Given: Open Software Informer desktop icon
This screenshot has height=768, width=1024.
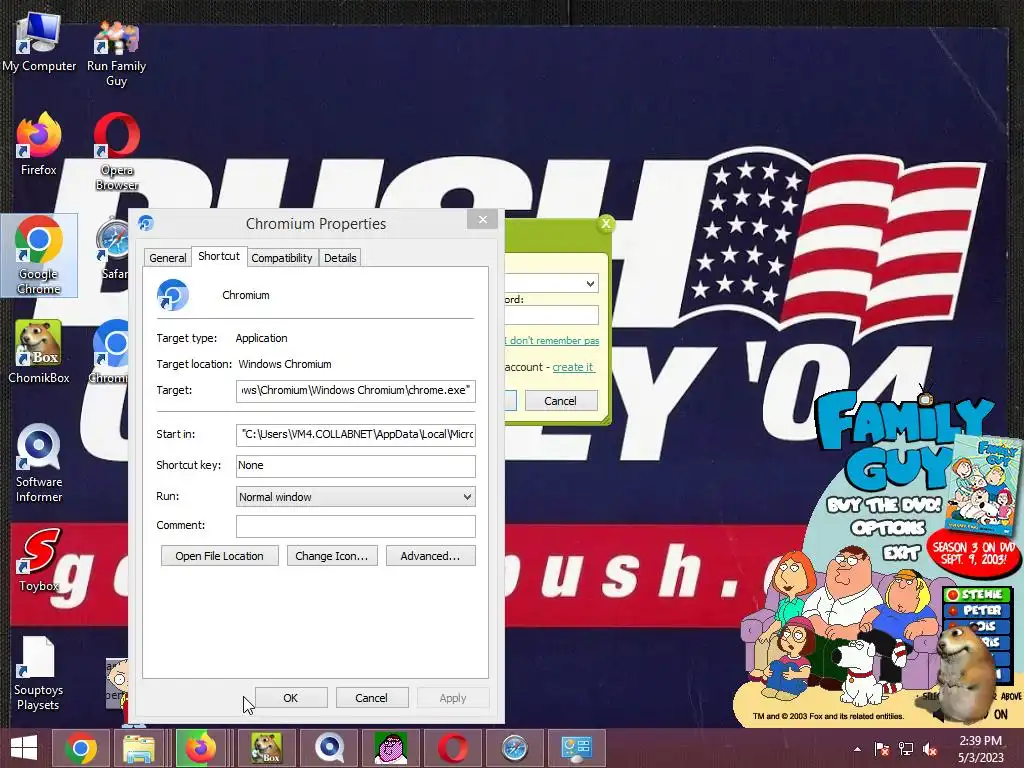Looking at the screenshot, I should tap(39, 463).
